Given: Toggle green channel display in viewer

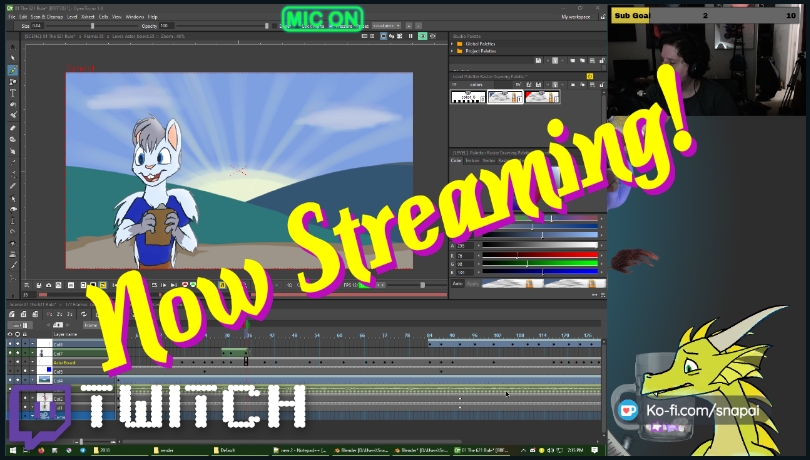Looking at the screenshot, I should coord(193,285).
